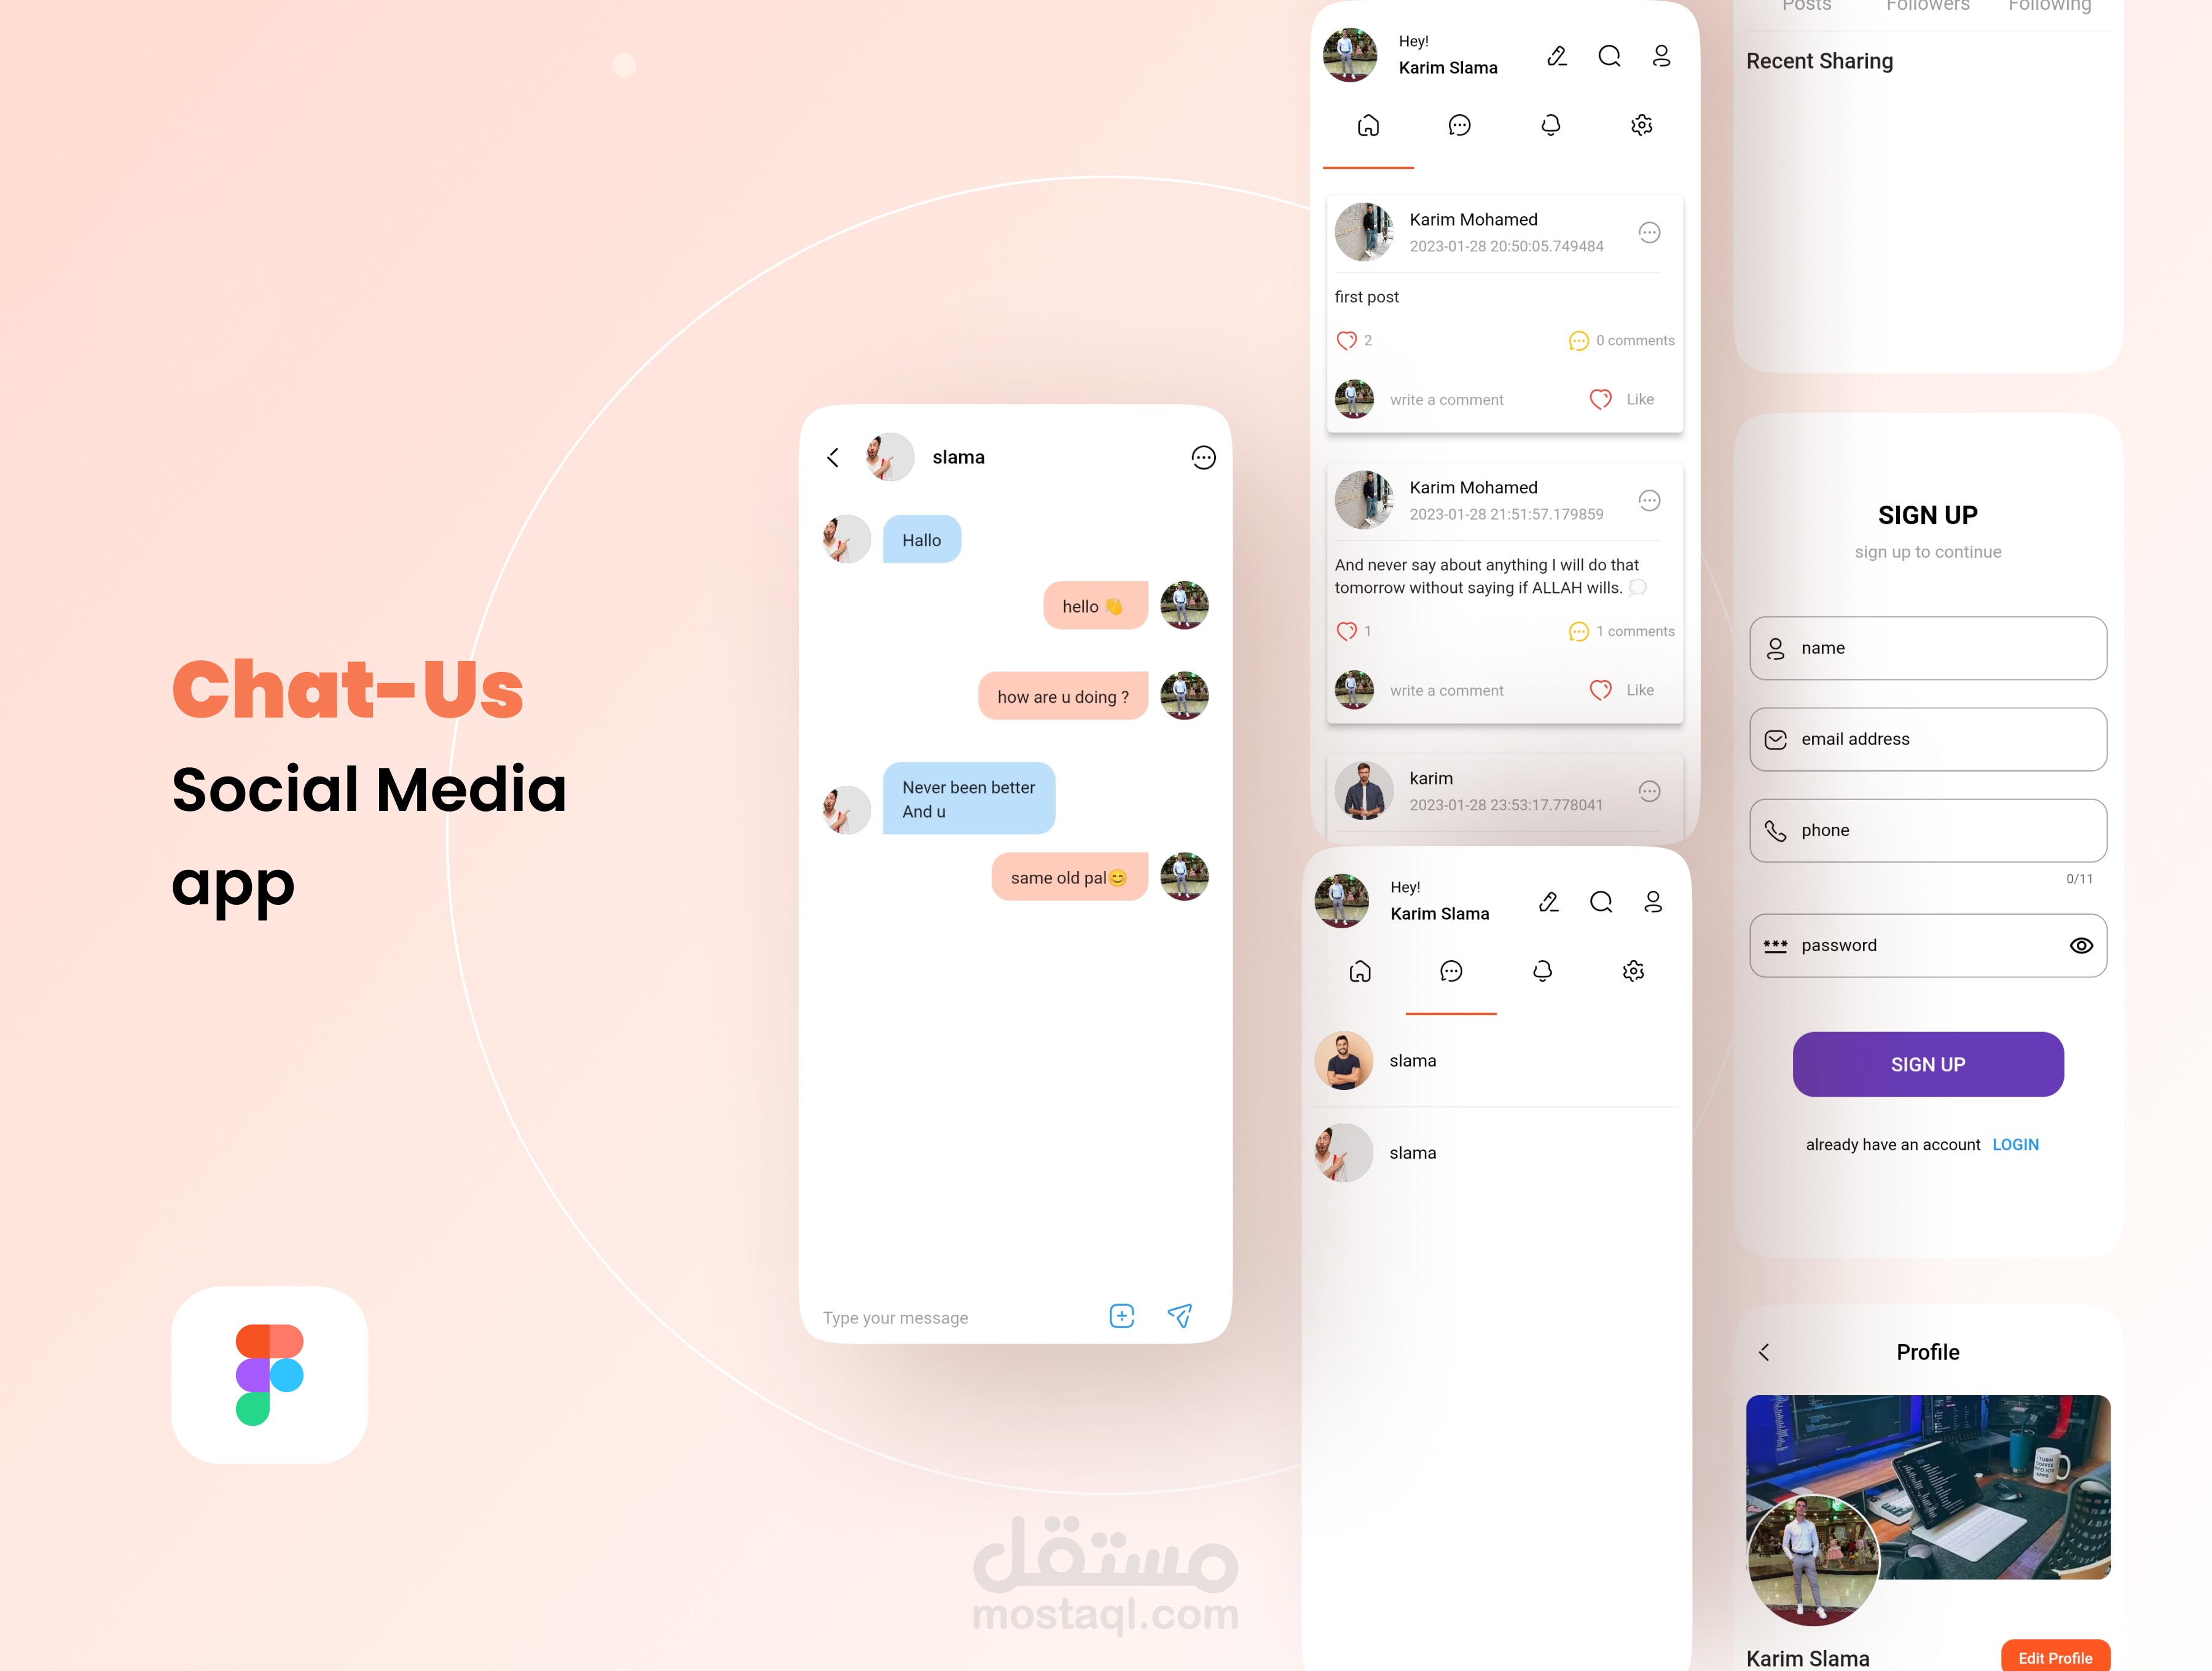Toggle like heart on second post
2212x1671 pixels.
[1599, 688]
